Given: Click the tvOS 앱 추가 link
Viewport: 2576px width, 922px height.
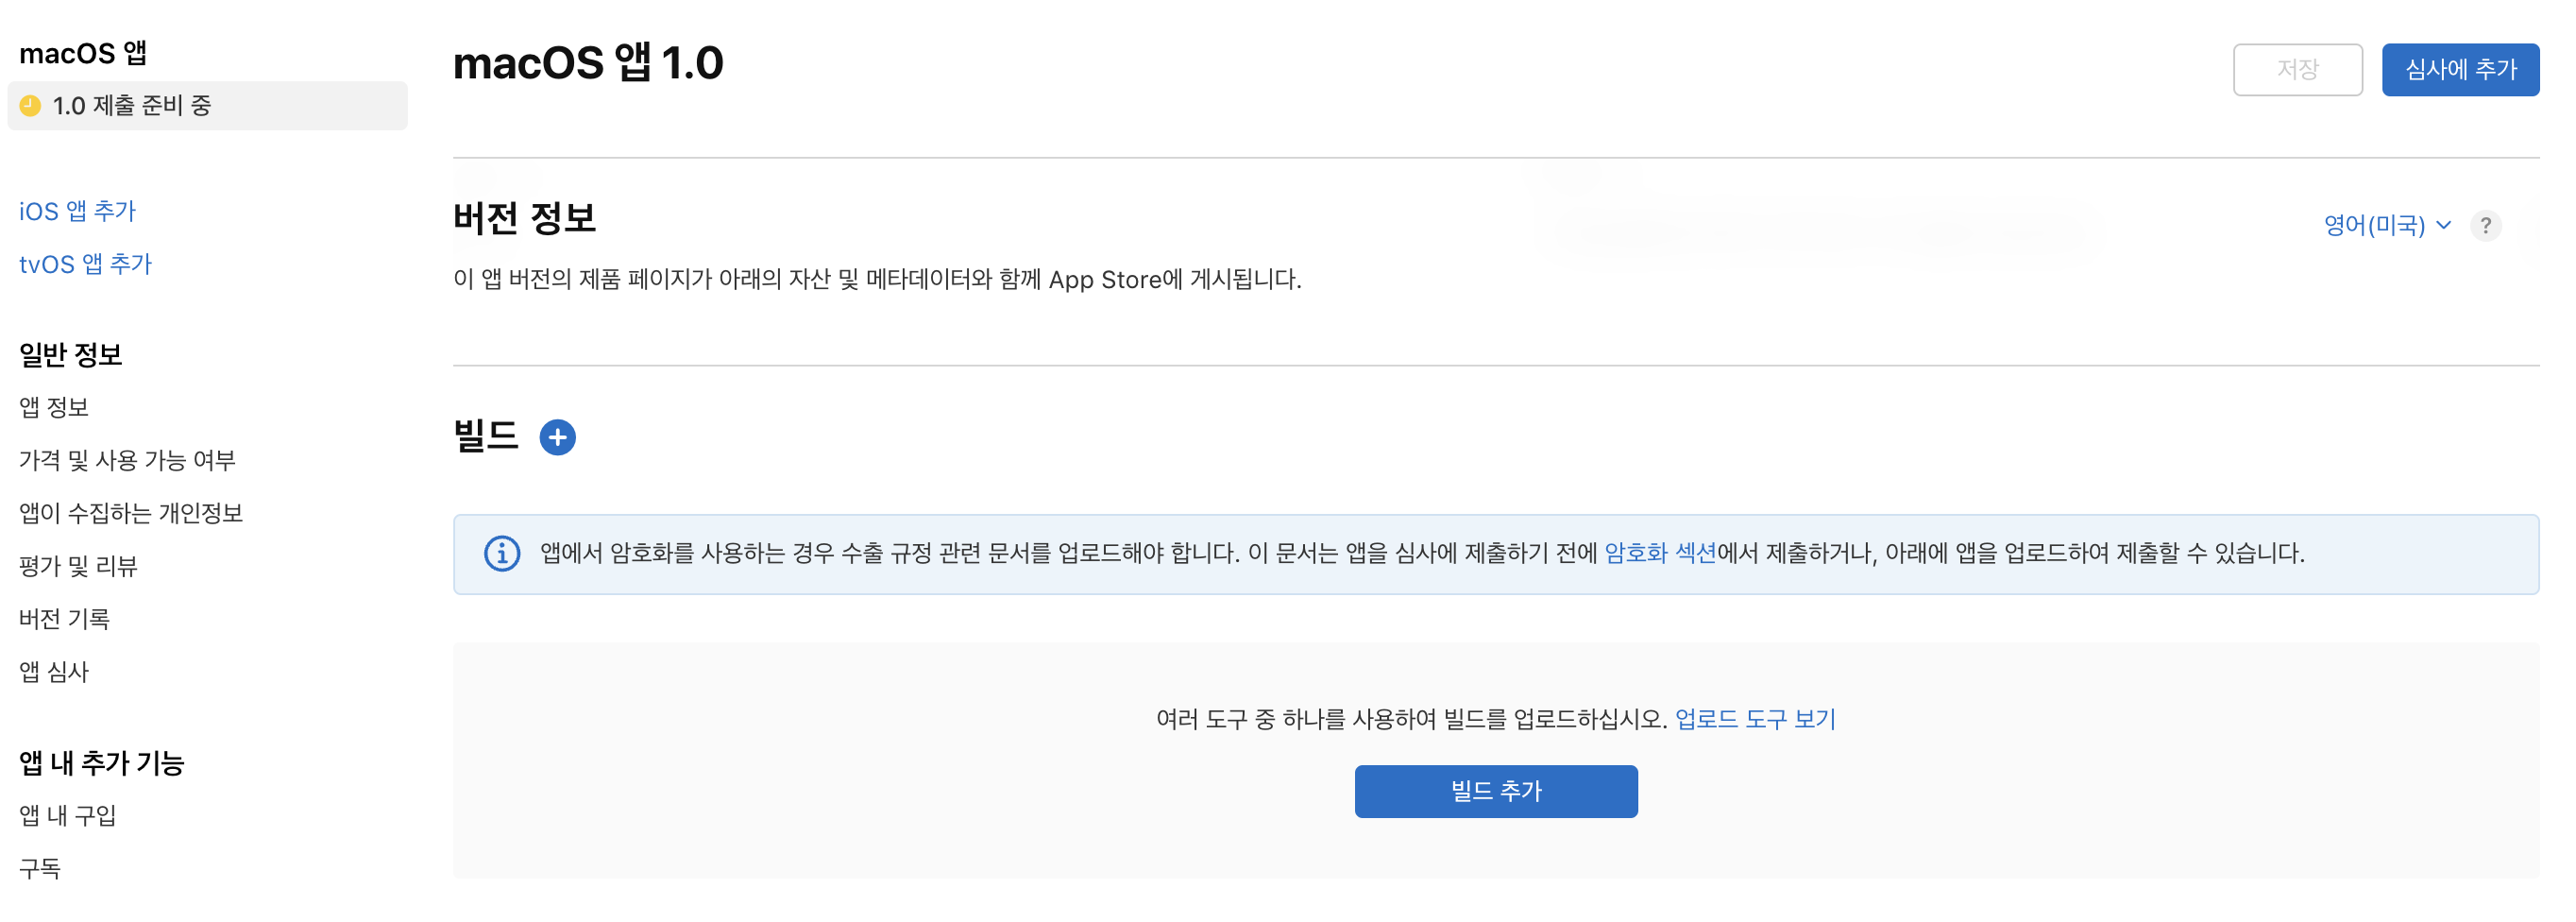Looking at the screenshot, I should (x=85, y=264).
